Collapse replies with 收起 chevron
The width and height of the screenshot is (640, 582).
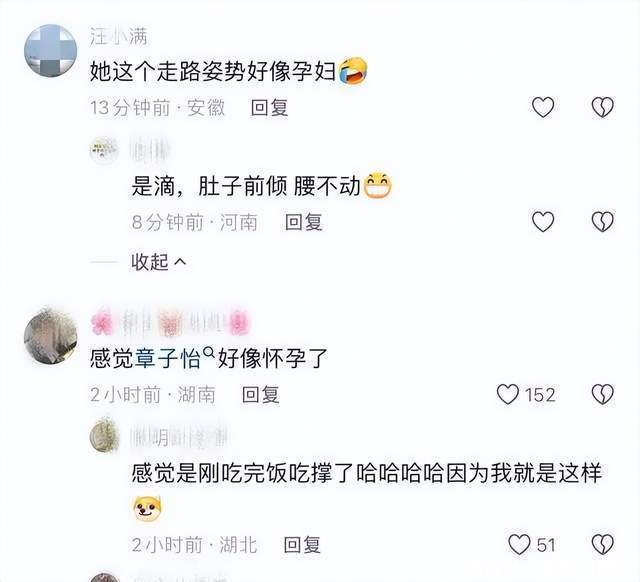point(158,262)
